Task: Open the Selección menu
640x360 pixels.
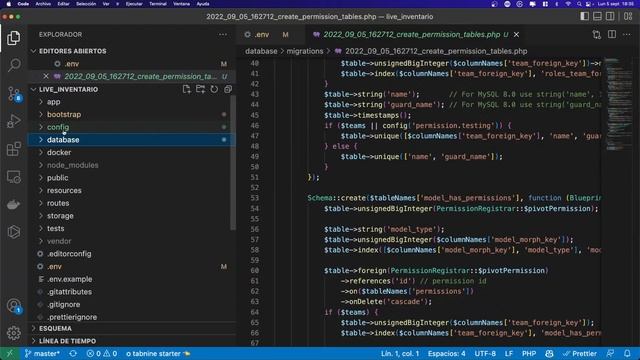Action: coord(86,4)
